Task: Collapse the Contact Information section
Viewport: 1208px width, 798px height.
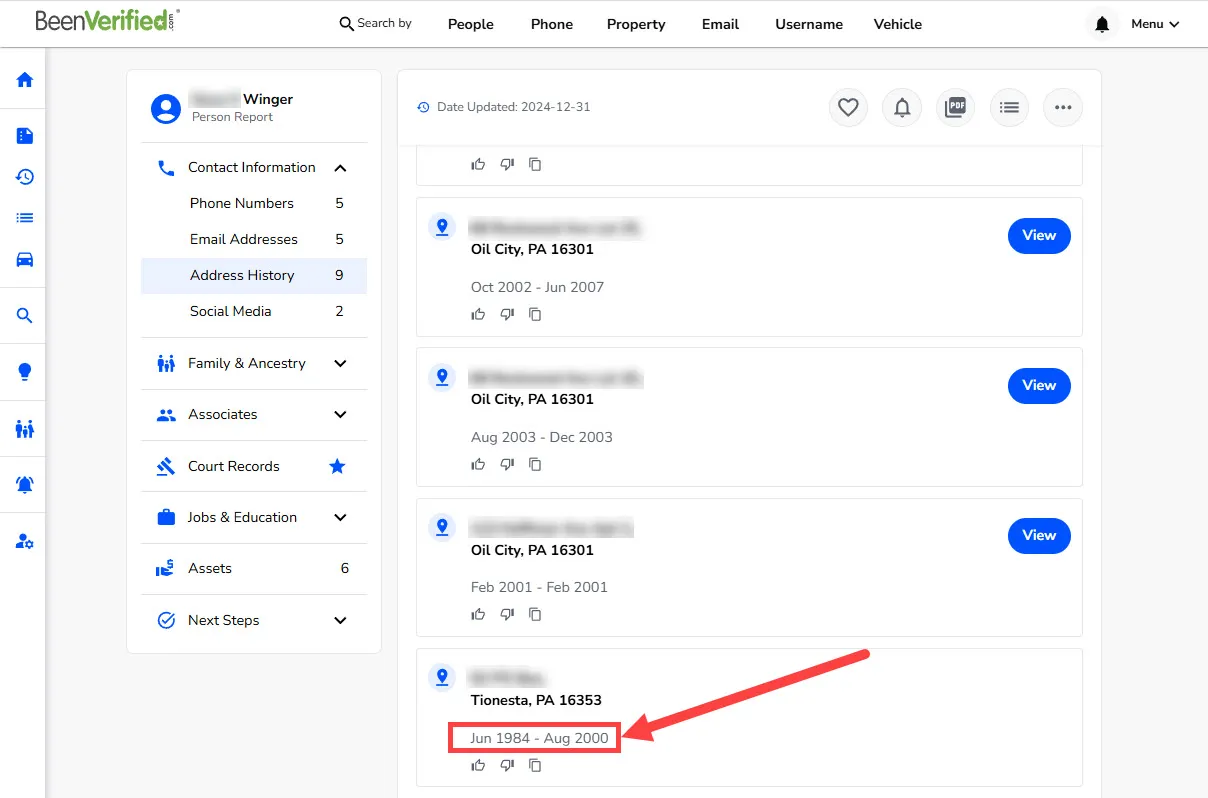Action: coord(340,167)
